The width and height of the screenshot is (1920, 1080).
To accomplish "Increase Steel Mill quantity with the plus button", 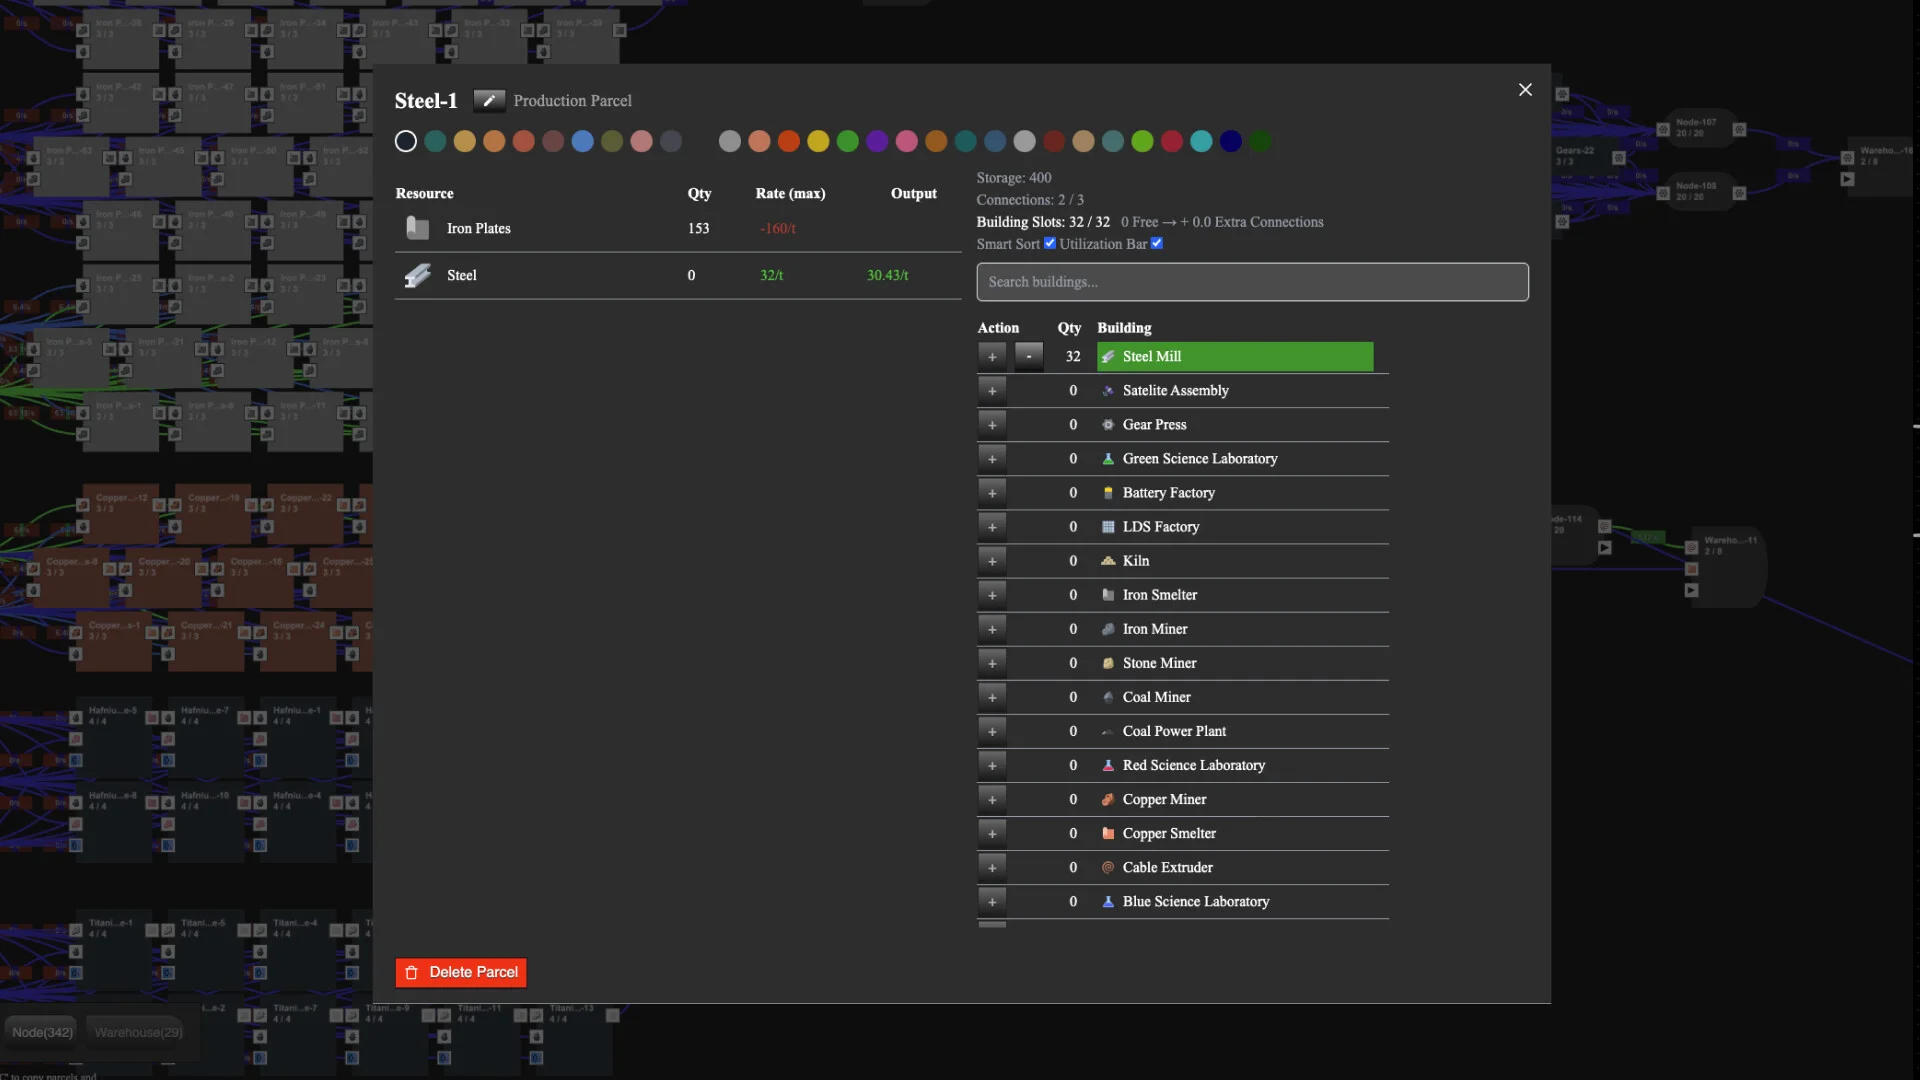I will [992, 356].
